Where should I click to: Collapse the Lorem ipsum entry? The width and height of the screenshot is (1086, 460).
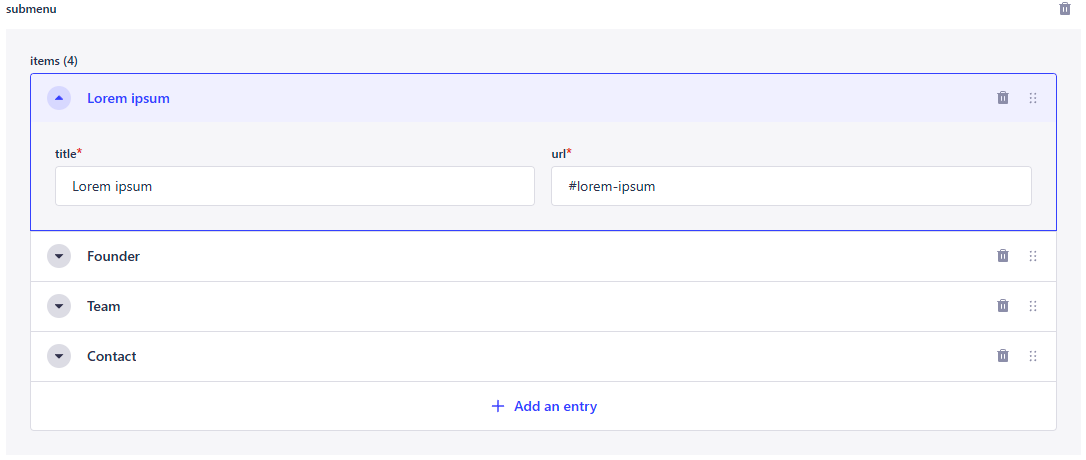(59, 98)
